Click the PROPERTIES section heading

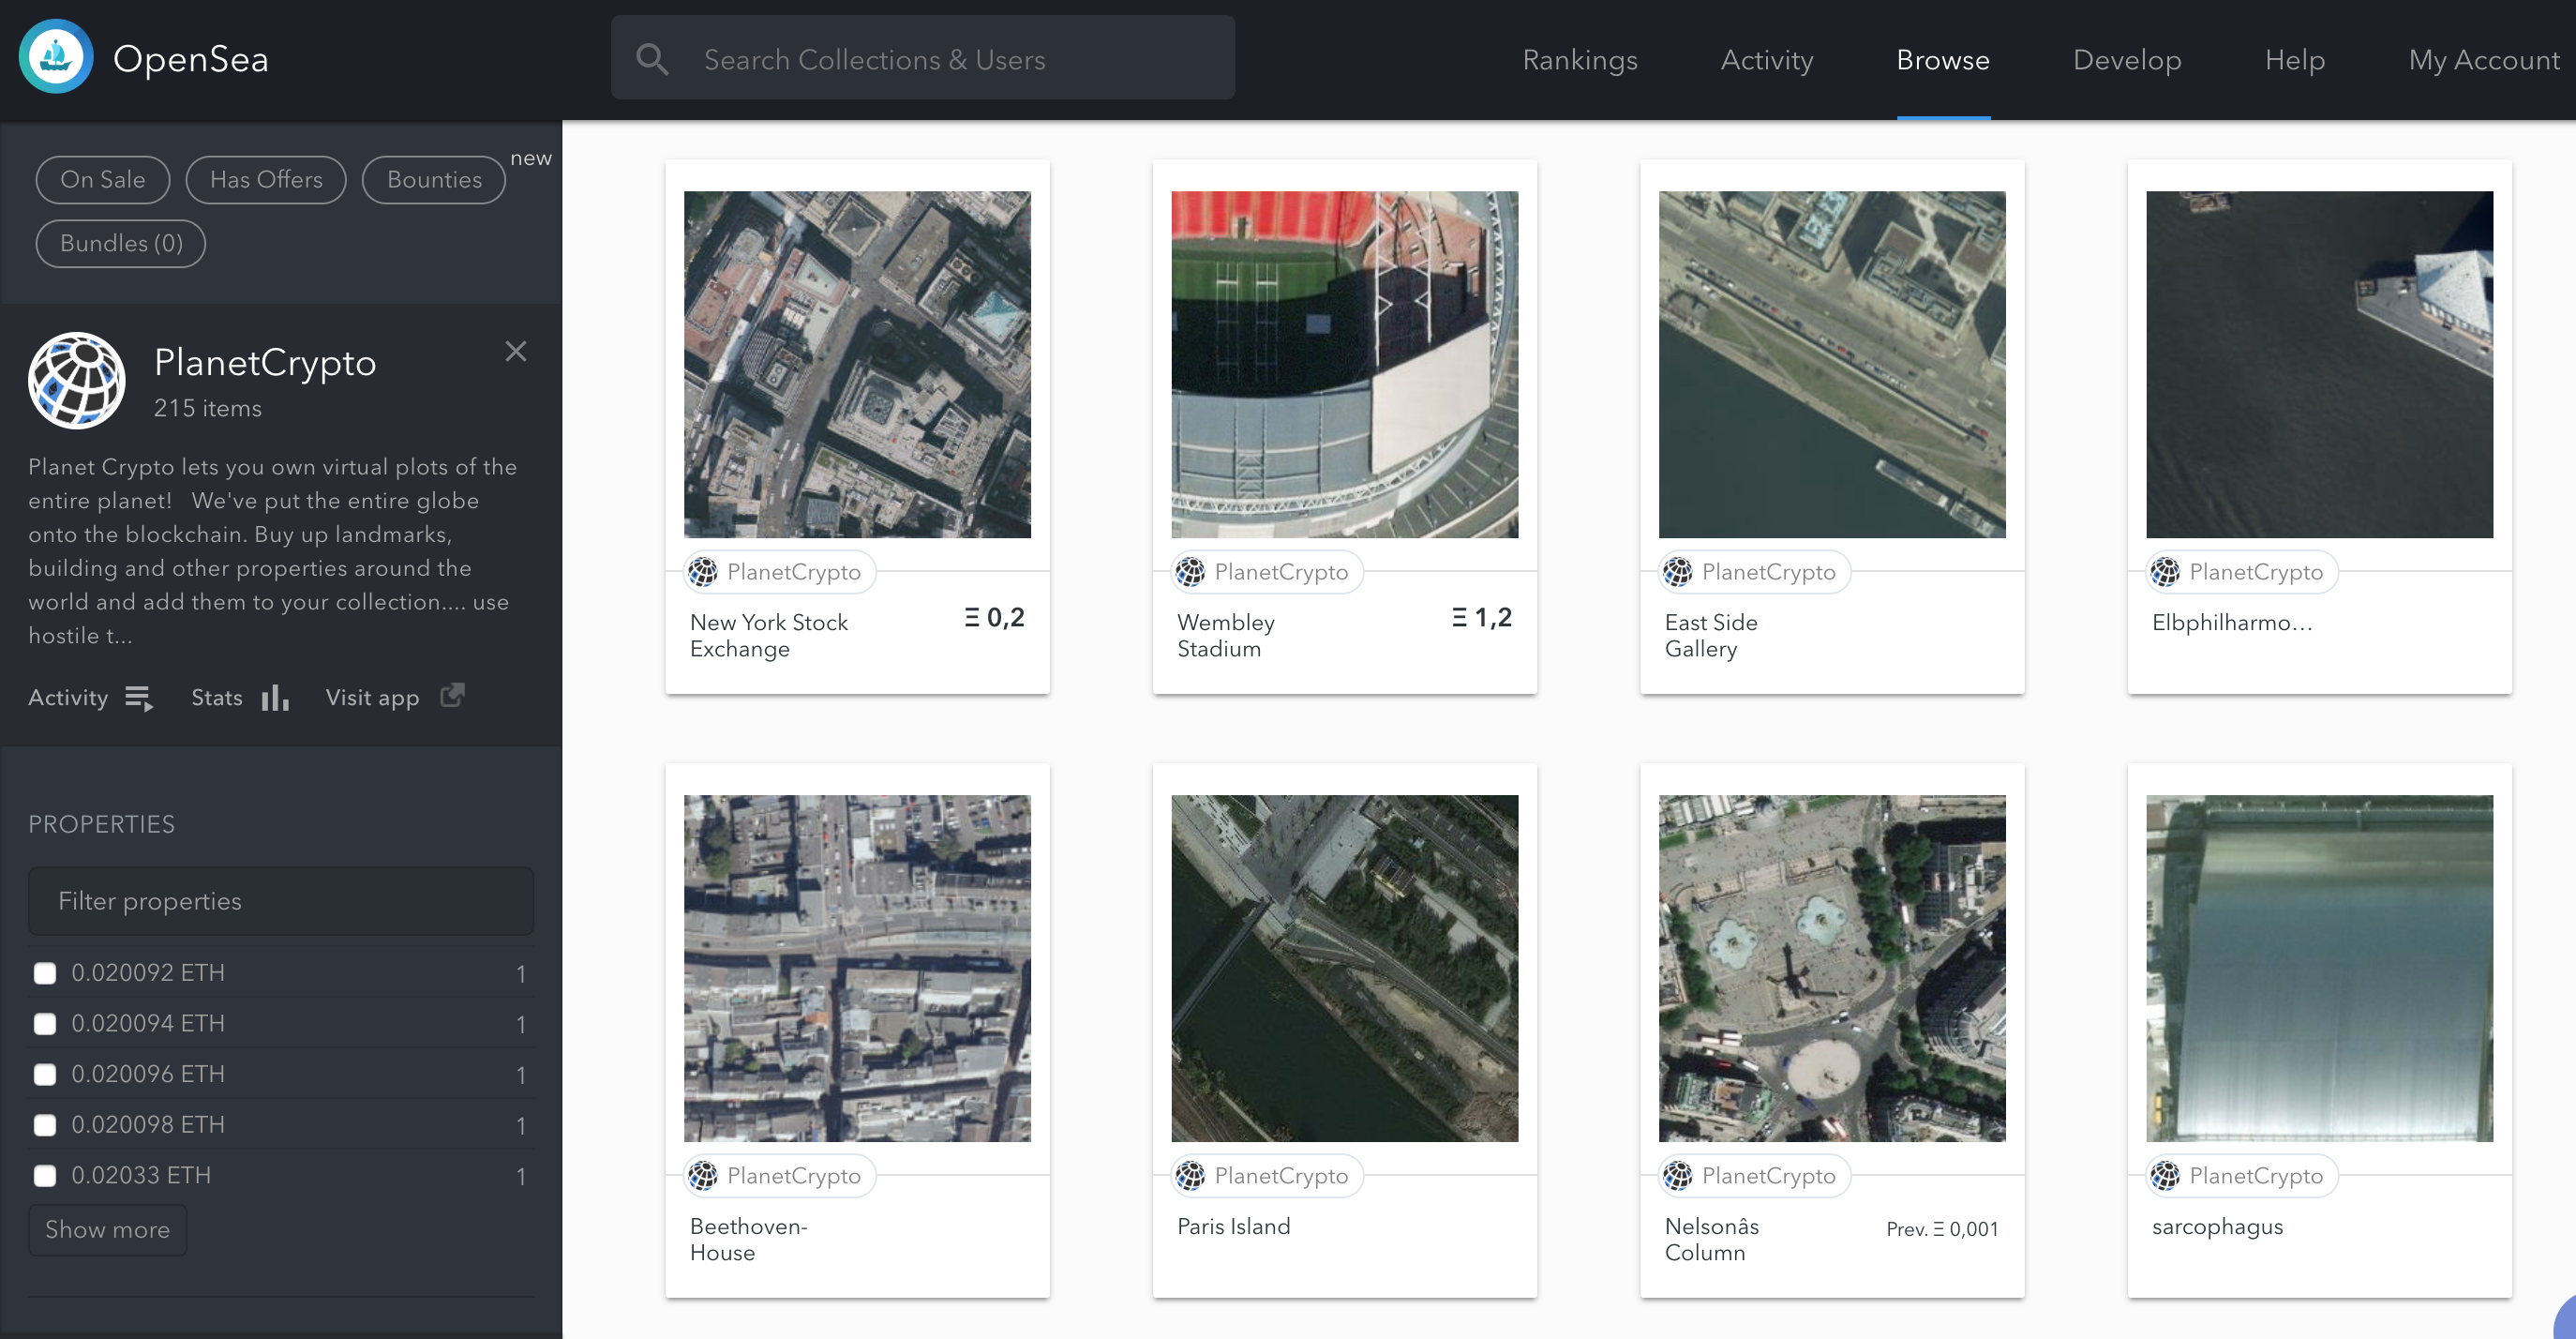(102, 824)
